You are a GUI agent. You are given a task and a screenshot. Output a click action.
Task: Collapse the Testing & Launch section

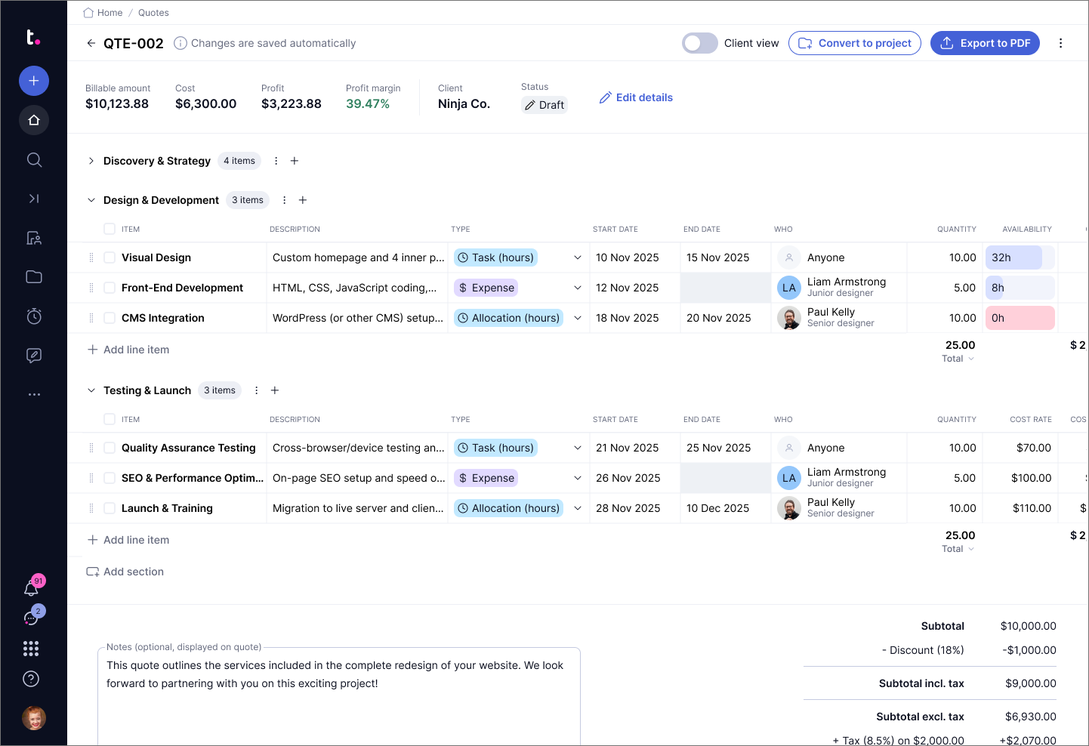91,391
